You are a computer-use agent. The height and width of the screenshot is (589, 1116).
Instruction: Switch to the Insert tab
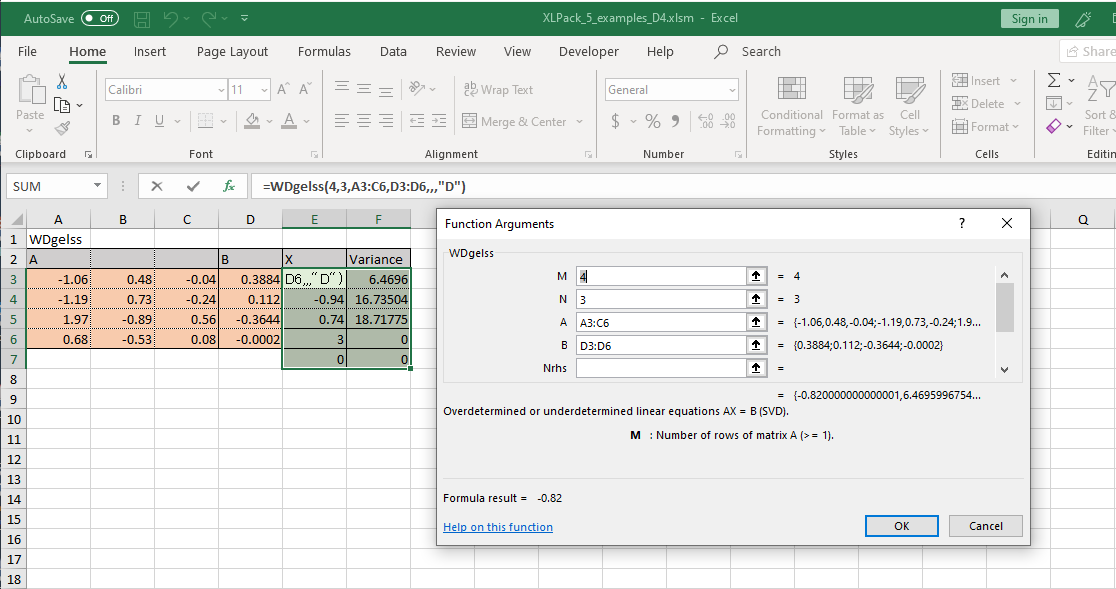[x=149, y=51]
